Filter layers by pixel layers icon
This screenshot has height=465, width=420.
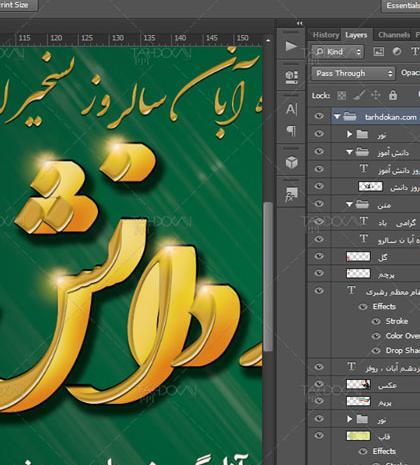coord(378,52)
